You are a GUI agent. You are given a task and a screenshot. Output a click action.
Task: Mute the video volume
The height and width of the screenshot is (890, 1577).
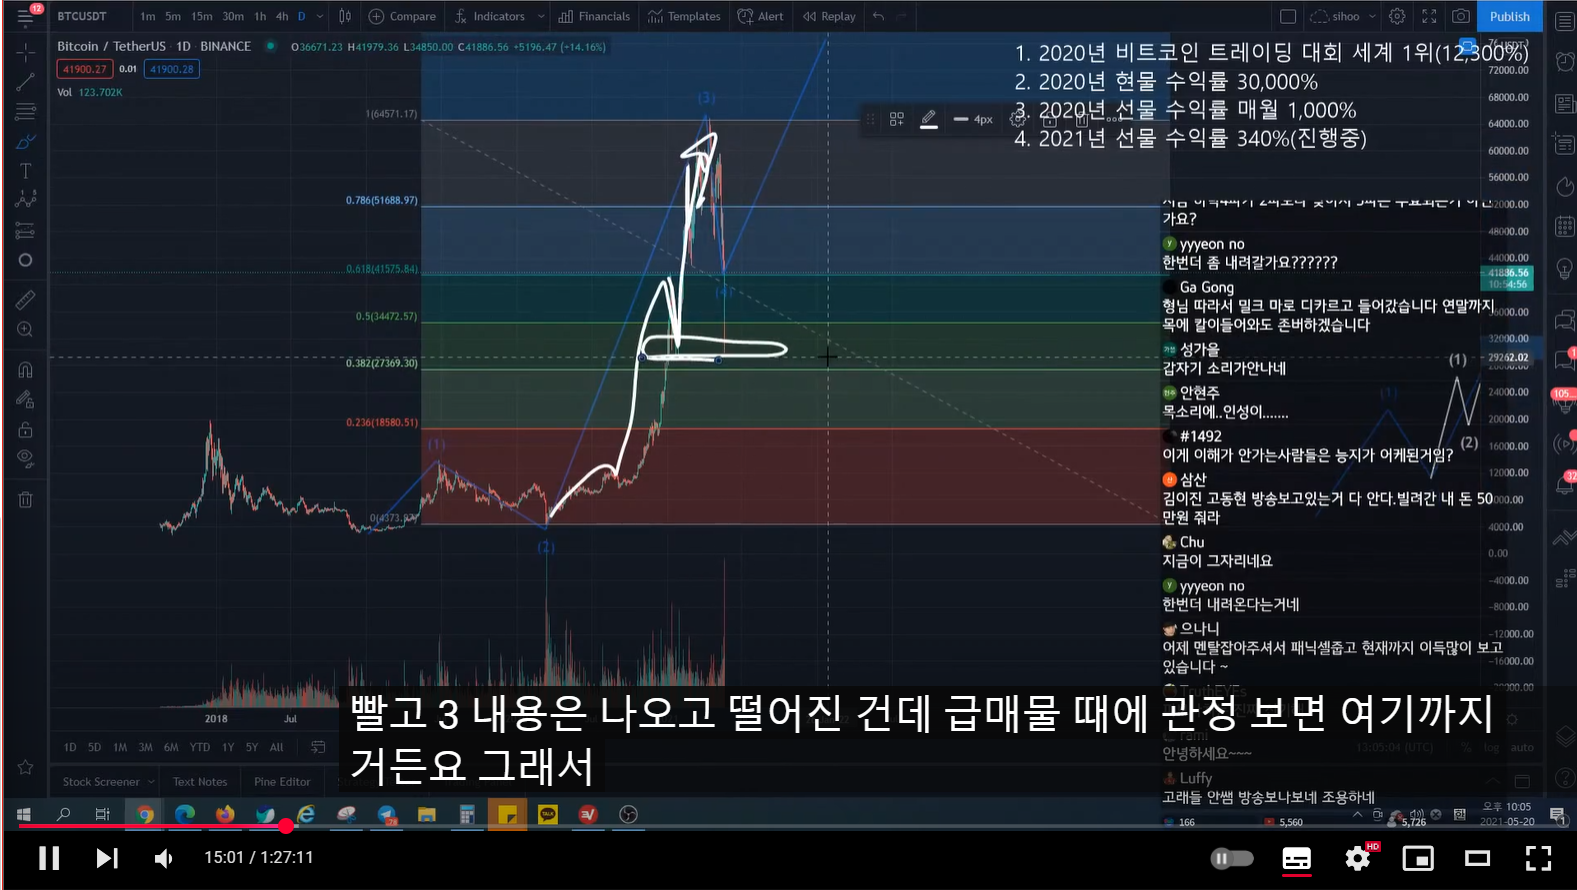(x=164, y=858)
